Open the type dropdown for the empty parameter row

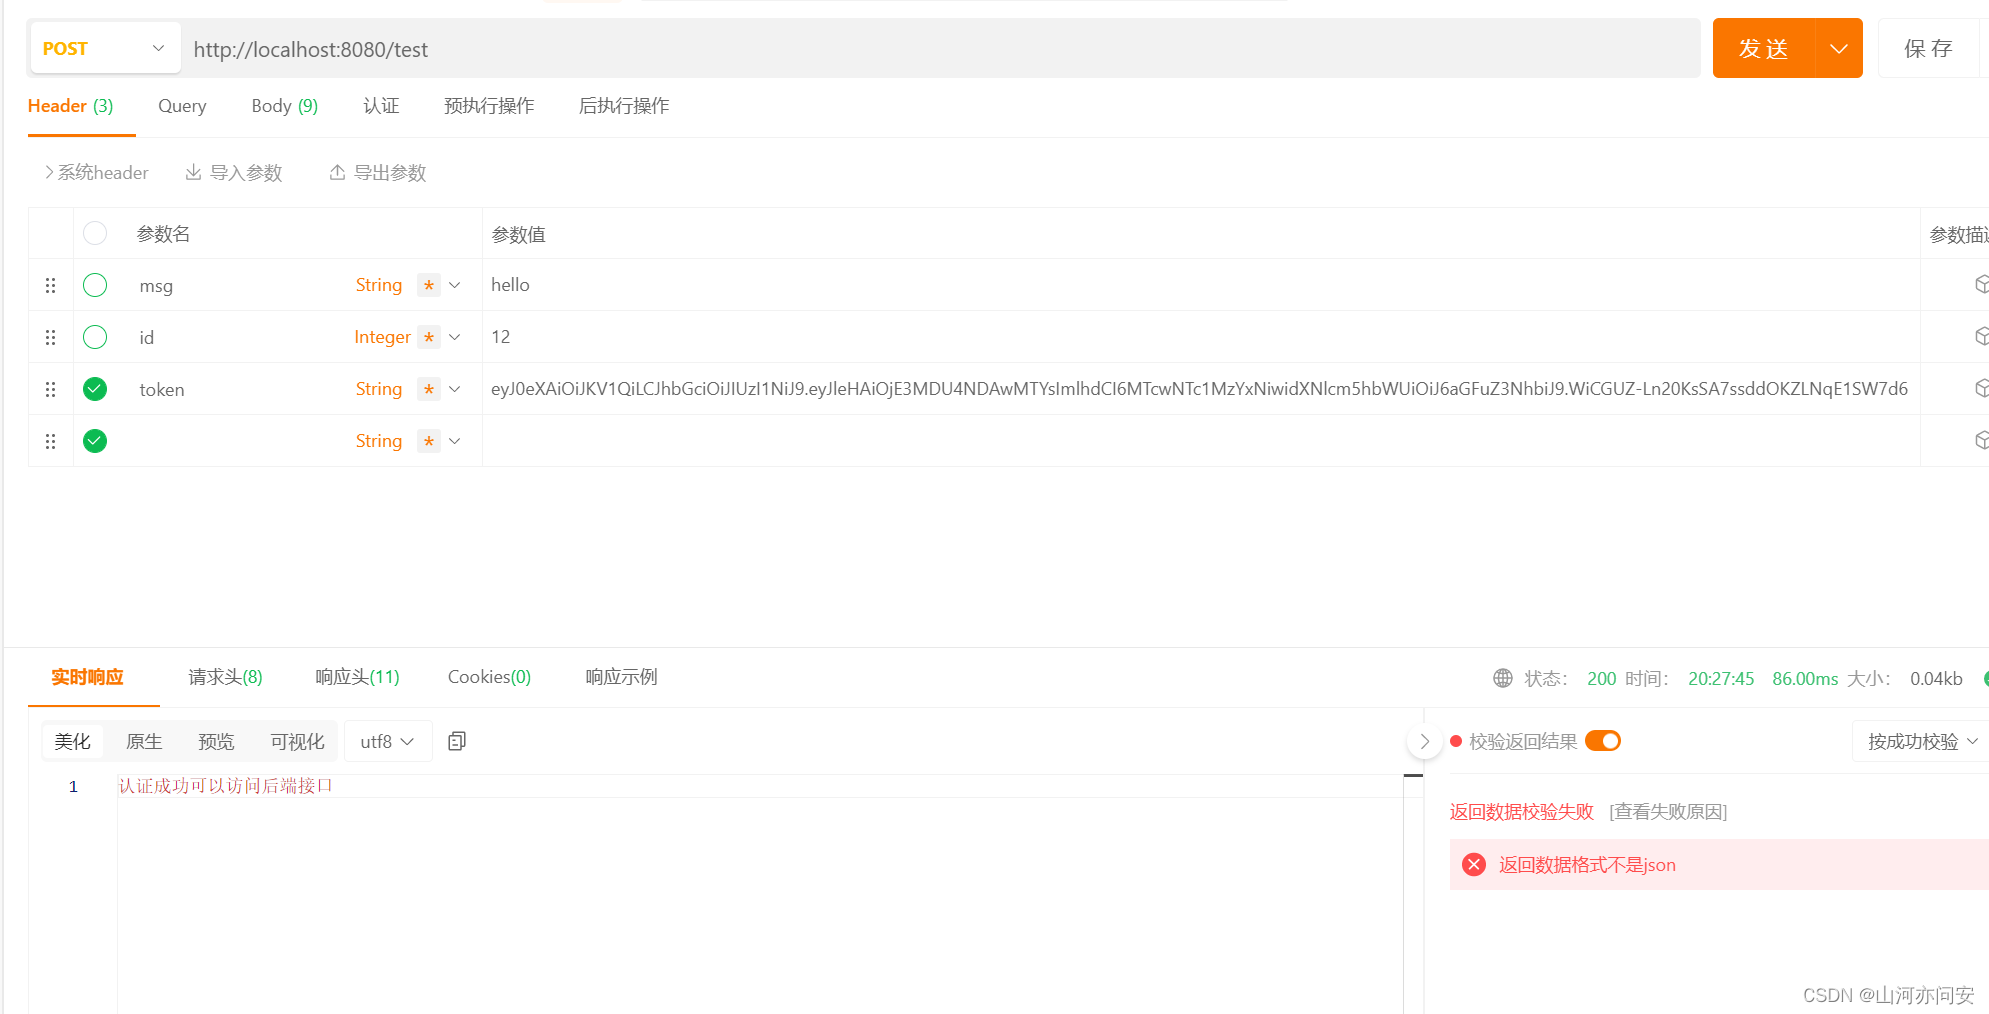(455, 441)
